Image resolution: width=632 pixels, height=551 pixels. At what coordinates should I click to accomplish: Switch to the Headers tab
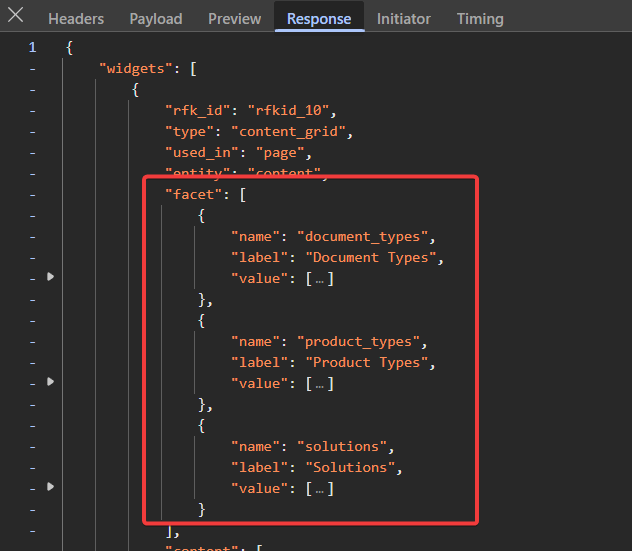click(x=76, y=19)
